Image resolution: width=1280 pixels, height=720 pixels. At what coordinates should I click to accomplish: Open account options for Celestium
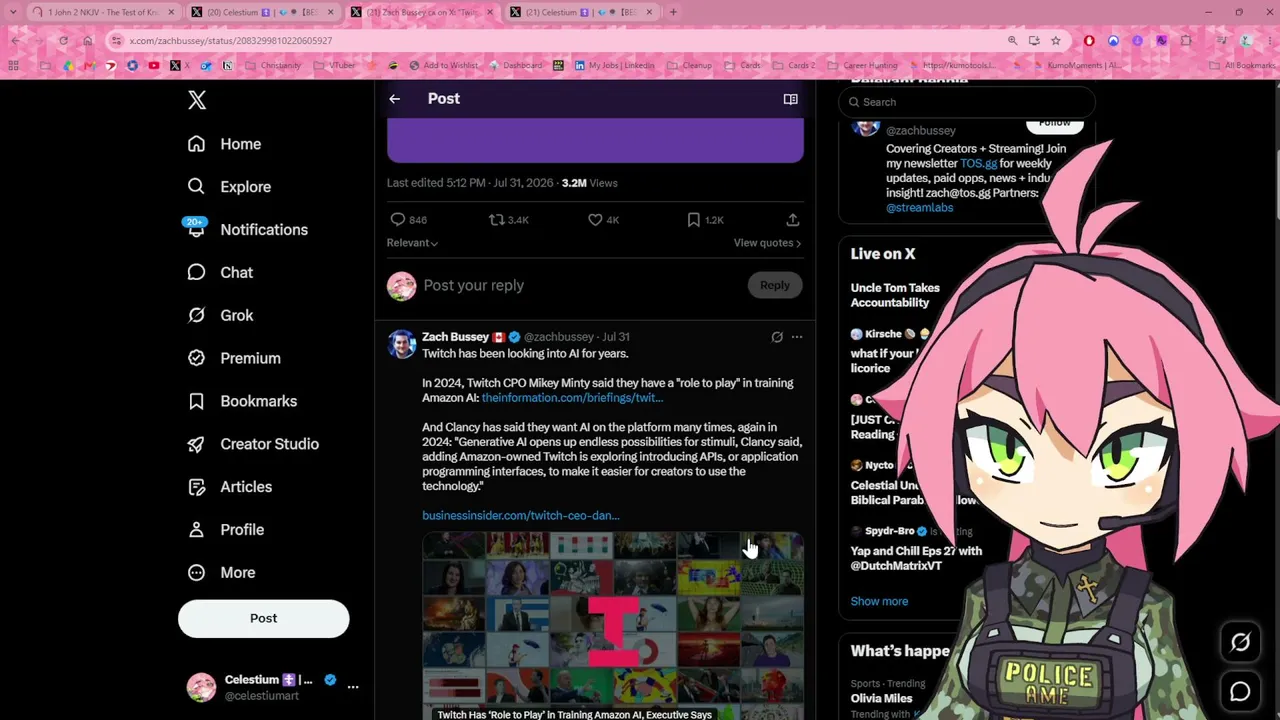[352, 687]
